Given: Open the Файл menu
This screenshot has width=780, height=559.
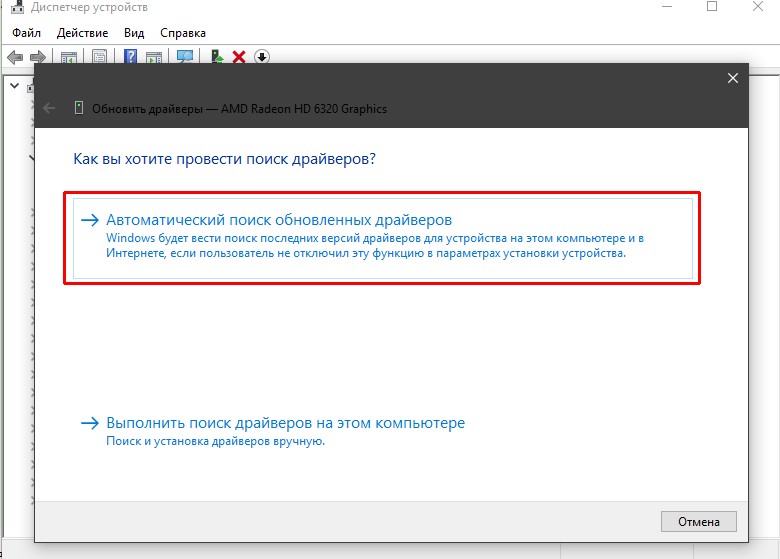Looking at the screenshot, I should (x=26, y=33).
